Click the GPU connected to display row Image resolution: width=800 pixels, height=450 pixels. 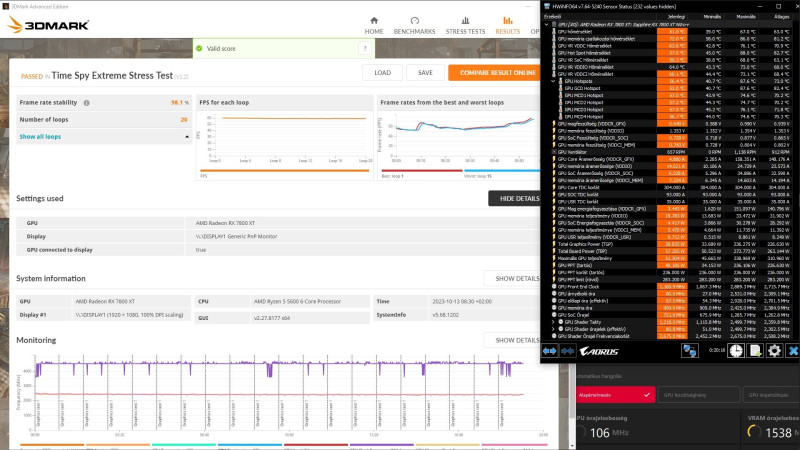(x=278, y=250)
